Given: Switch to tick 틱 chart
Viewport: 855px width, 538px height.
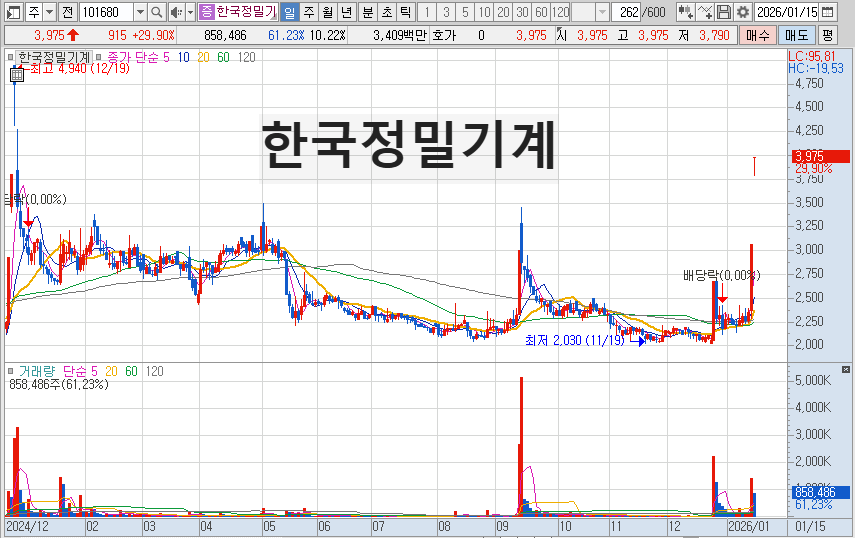Looking at the screenshot, I should 405,11.
